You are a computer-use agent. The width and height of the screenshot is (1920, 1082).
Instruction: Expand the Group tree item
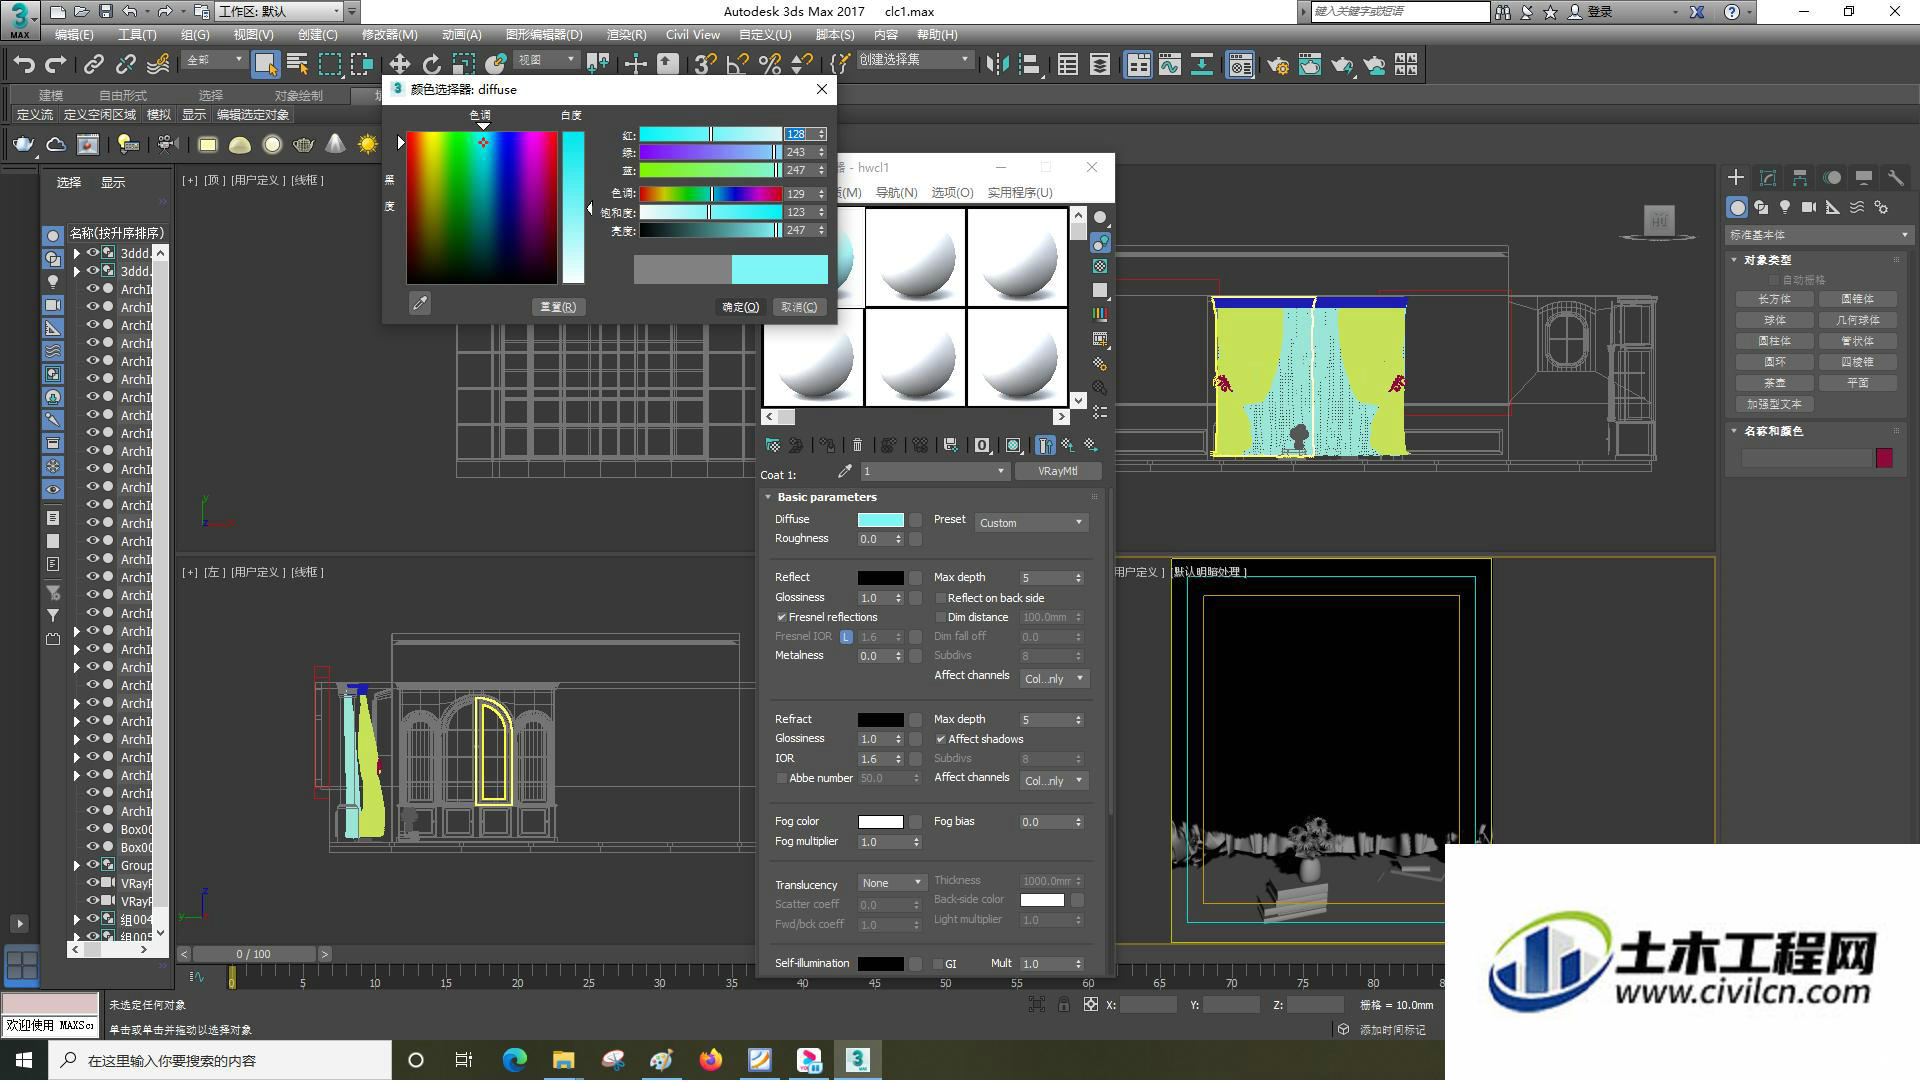(x=76, y=865)
